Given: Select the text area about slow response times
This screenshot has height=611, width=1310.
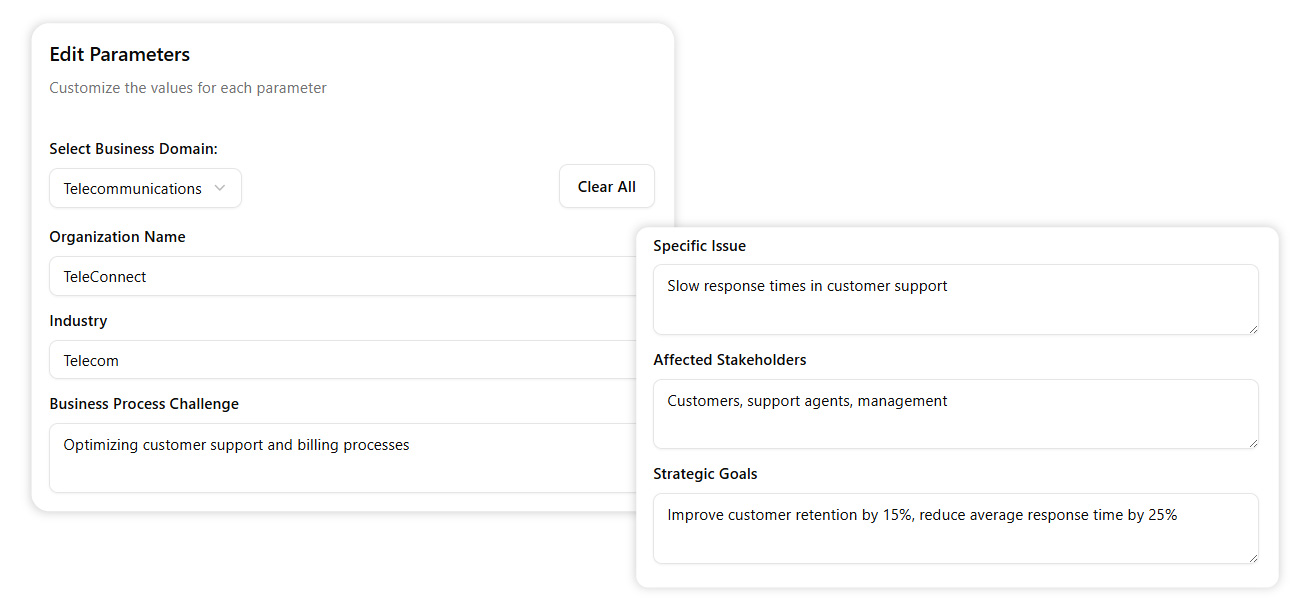Looking at the screenshot, I should [955, 299].
